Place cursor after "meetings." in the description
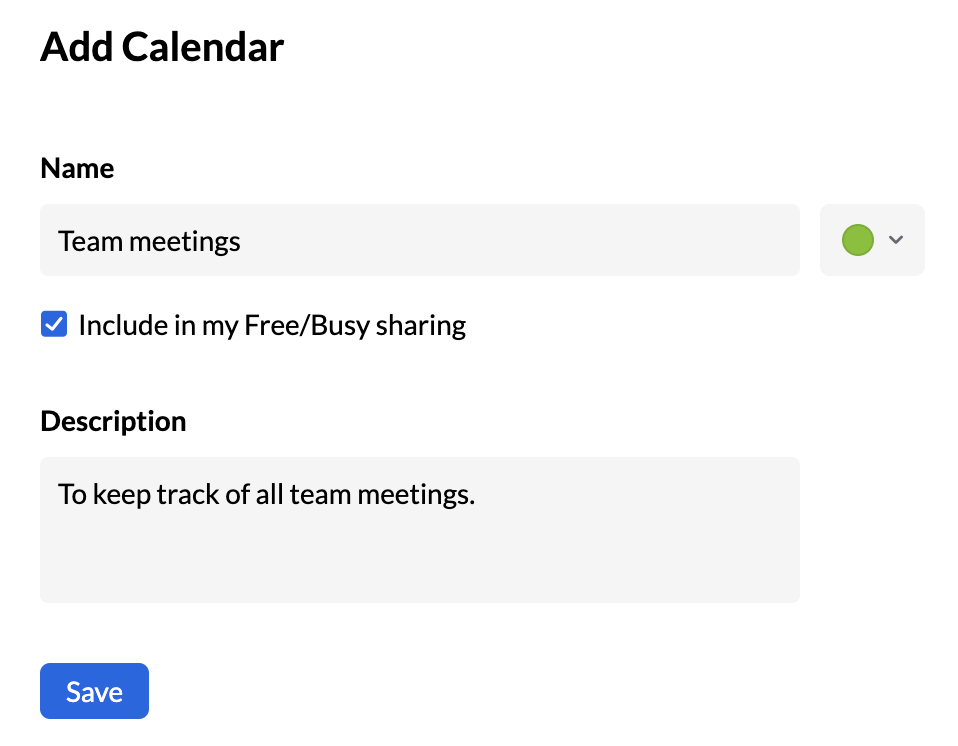Screen dimensions: 958x746 click(476, 494)
